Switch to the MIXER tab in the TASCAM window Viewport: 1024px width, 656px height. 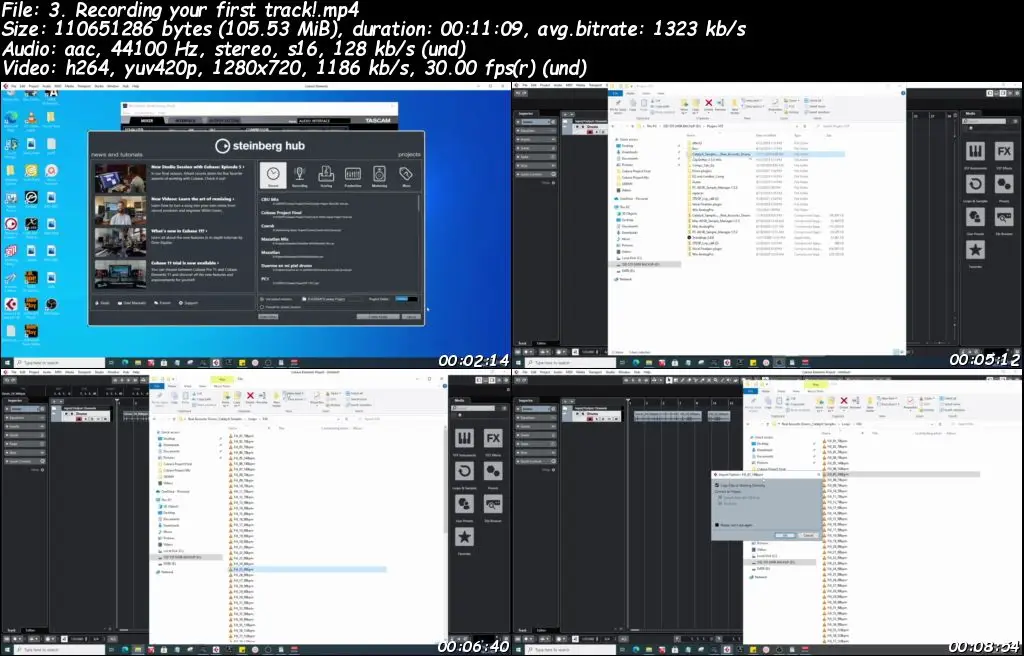click(x=147, y=120)
